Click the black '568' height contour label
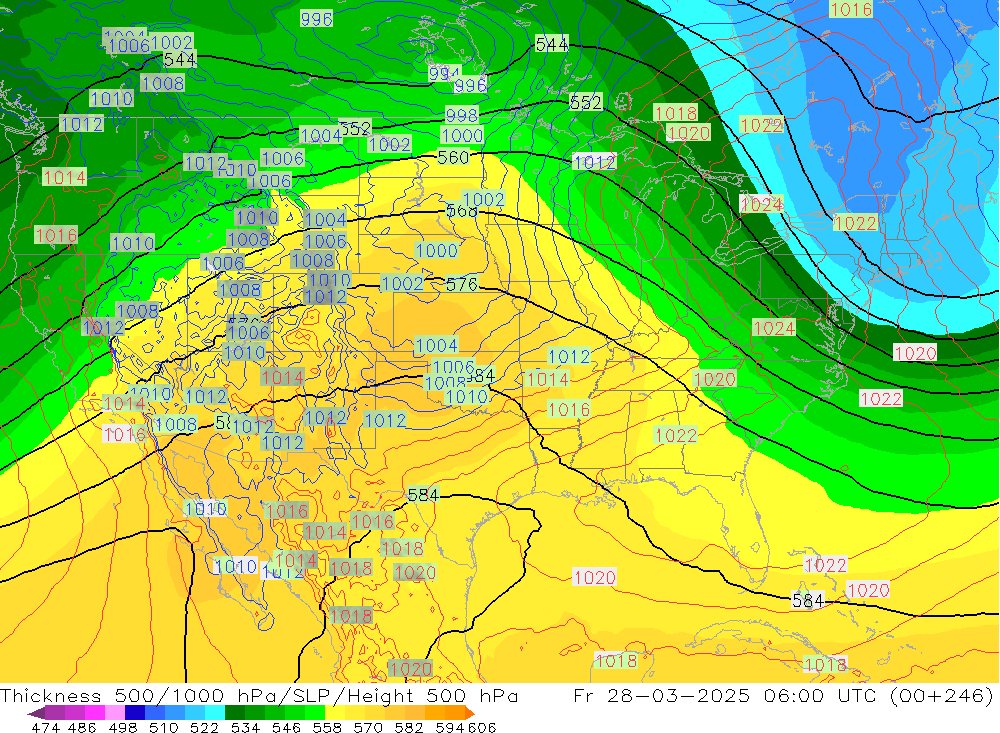The height and width of the screenshot is (733, 1000). (x=461, y=211)
